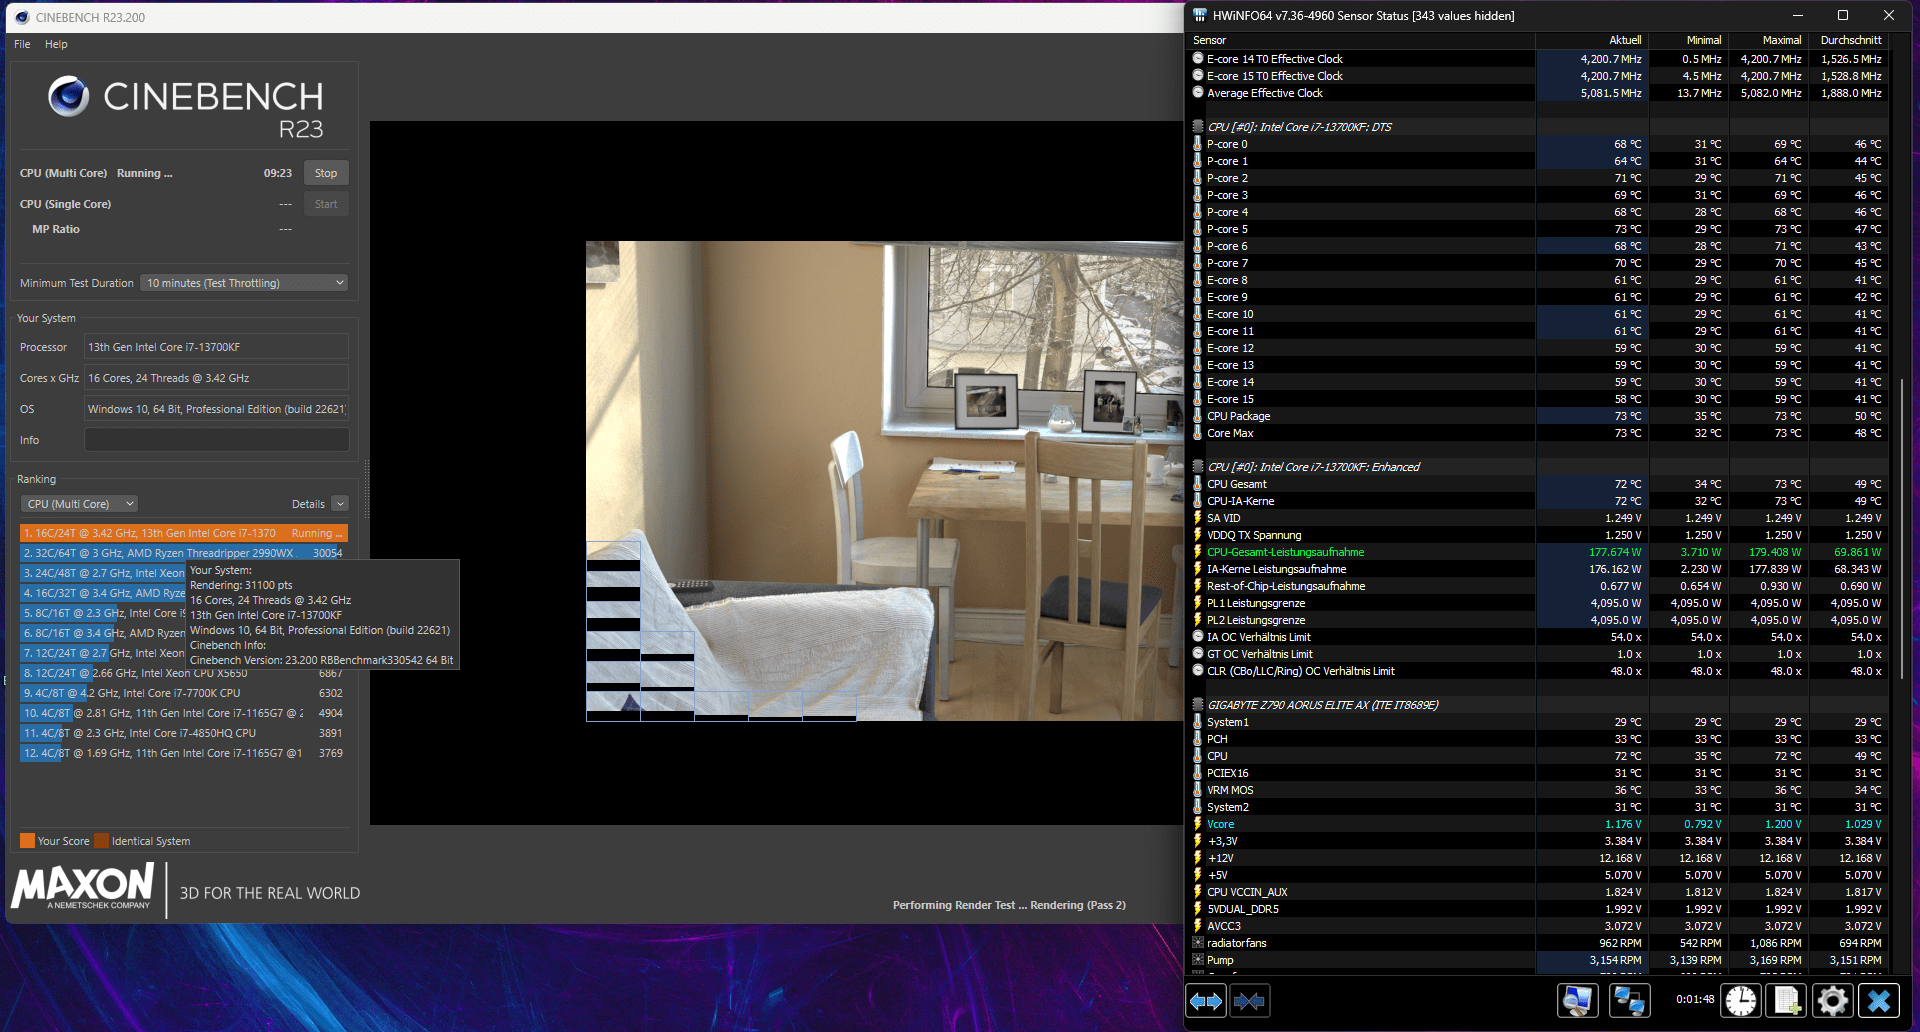This screenshot has width=1920, height=1032.
Task: Select VDDQ TX Spannung sensor row
Action: point(1538,535)
